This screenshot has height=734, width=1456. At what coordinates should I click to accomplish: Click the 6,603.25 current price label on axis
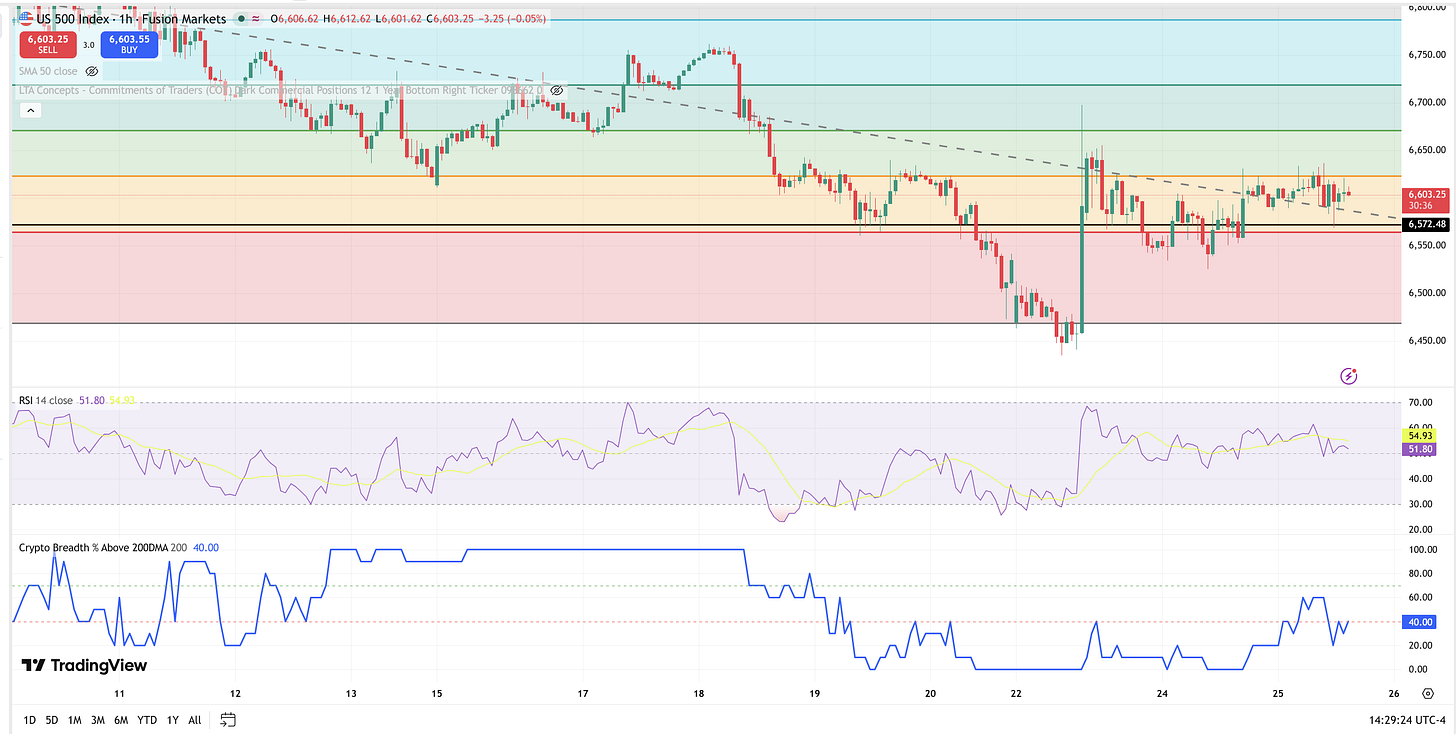[1427, 201]
